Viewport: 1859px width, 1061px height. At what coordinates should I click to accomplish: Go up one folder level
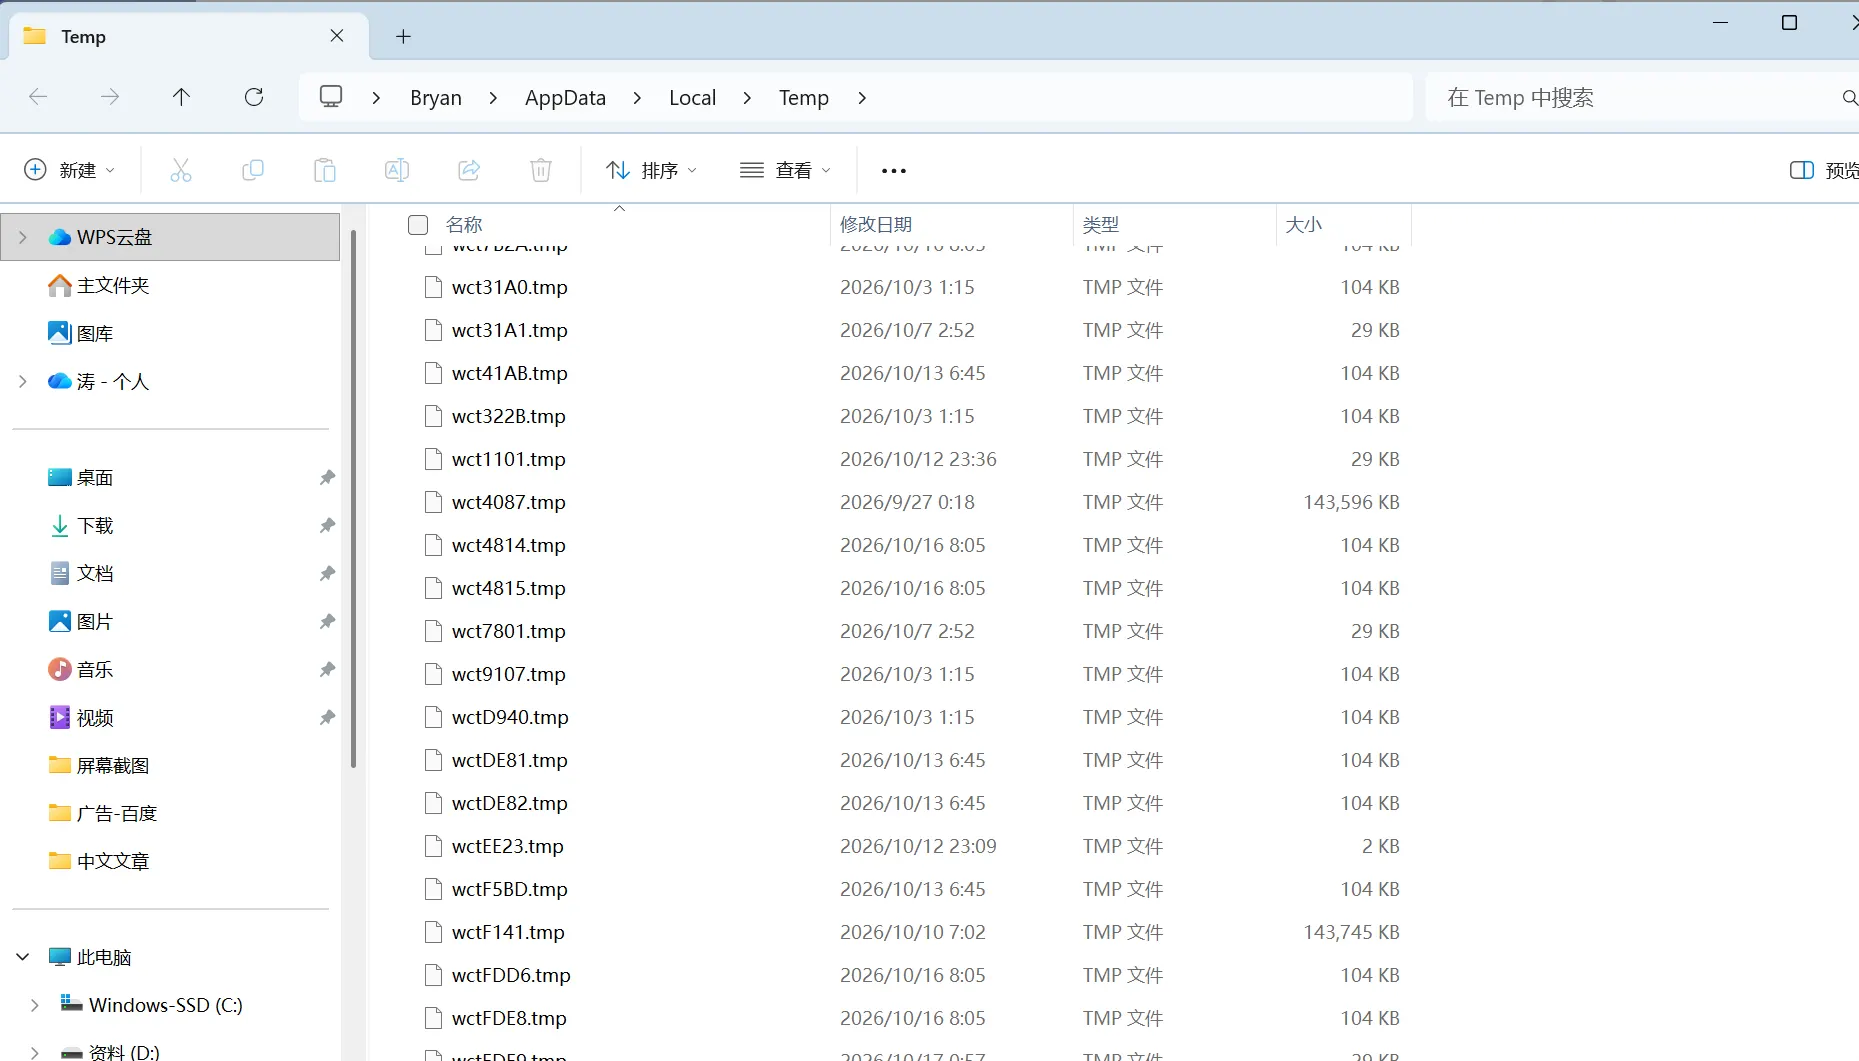(181, 97)
